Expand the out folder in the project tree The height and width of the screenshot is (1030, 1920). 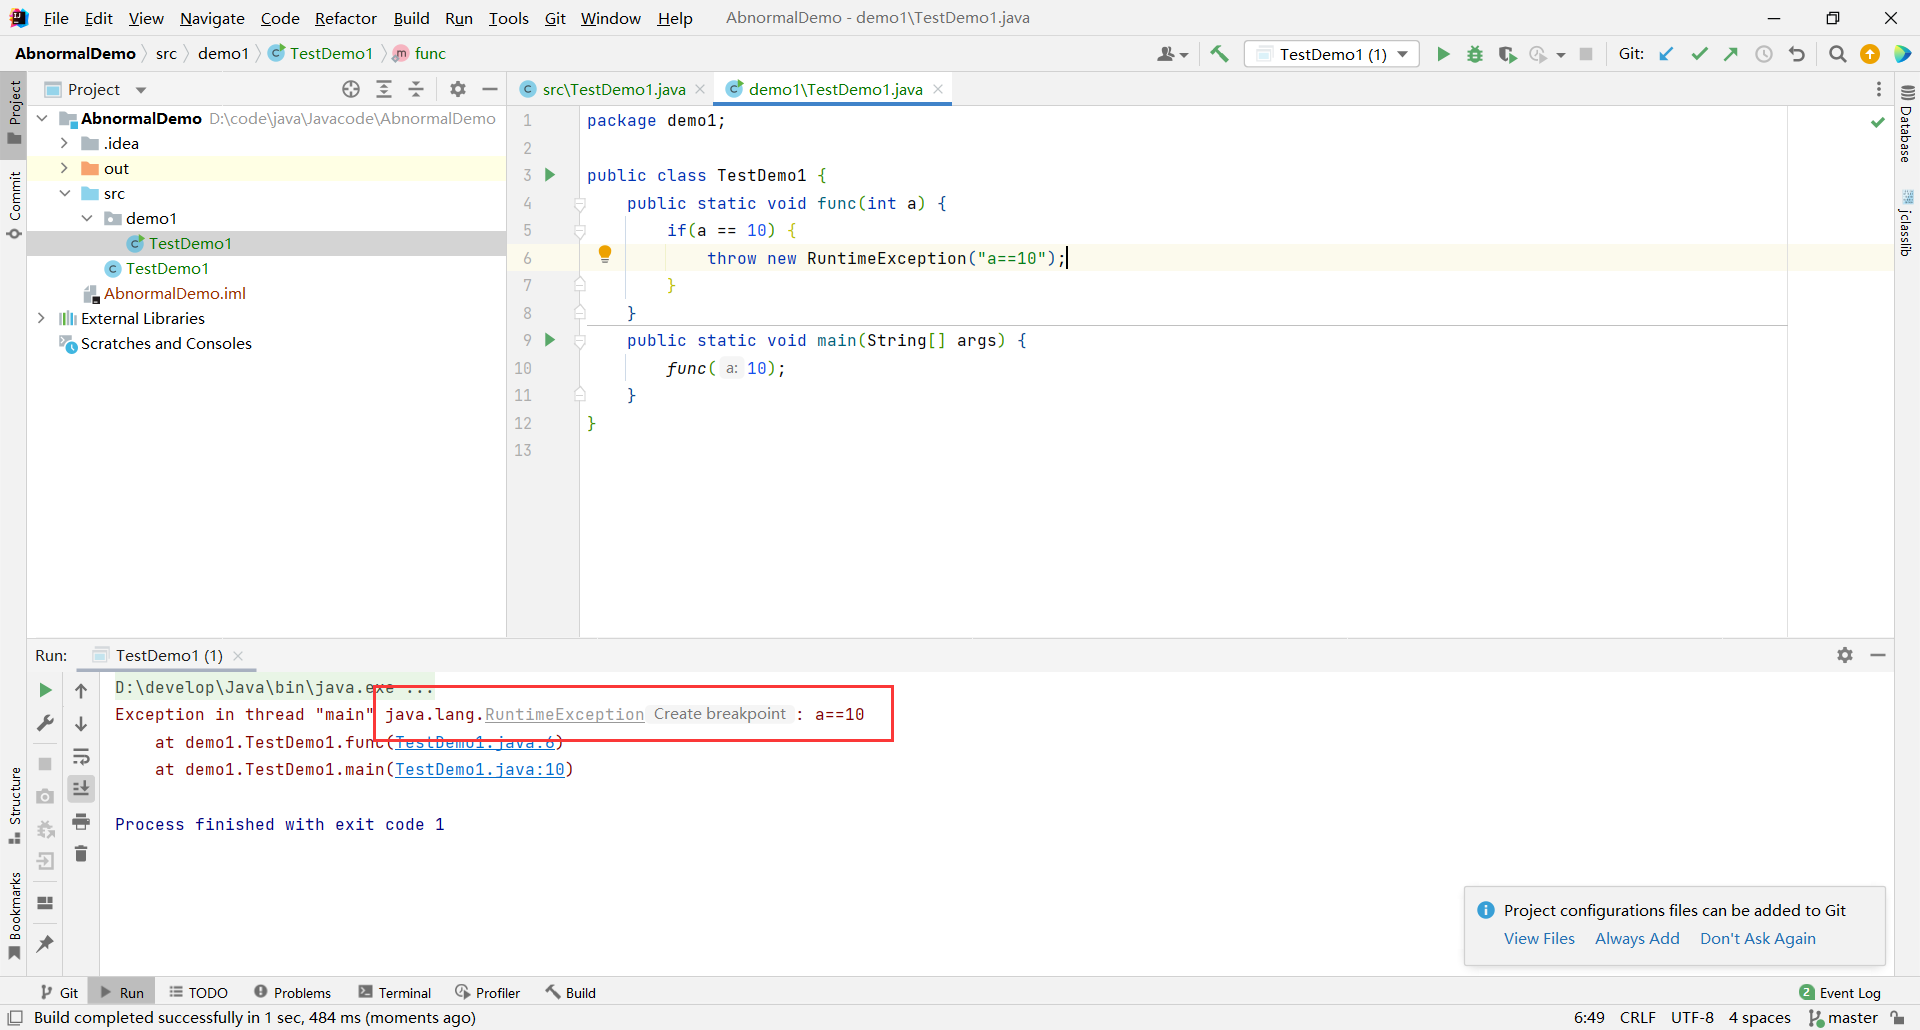click(x=64, y=168)
